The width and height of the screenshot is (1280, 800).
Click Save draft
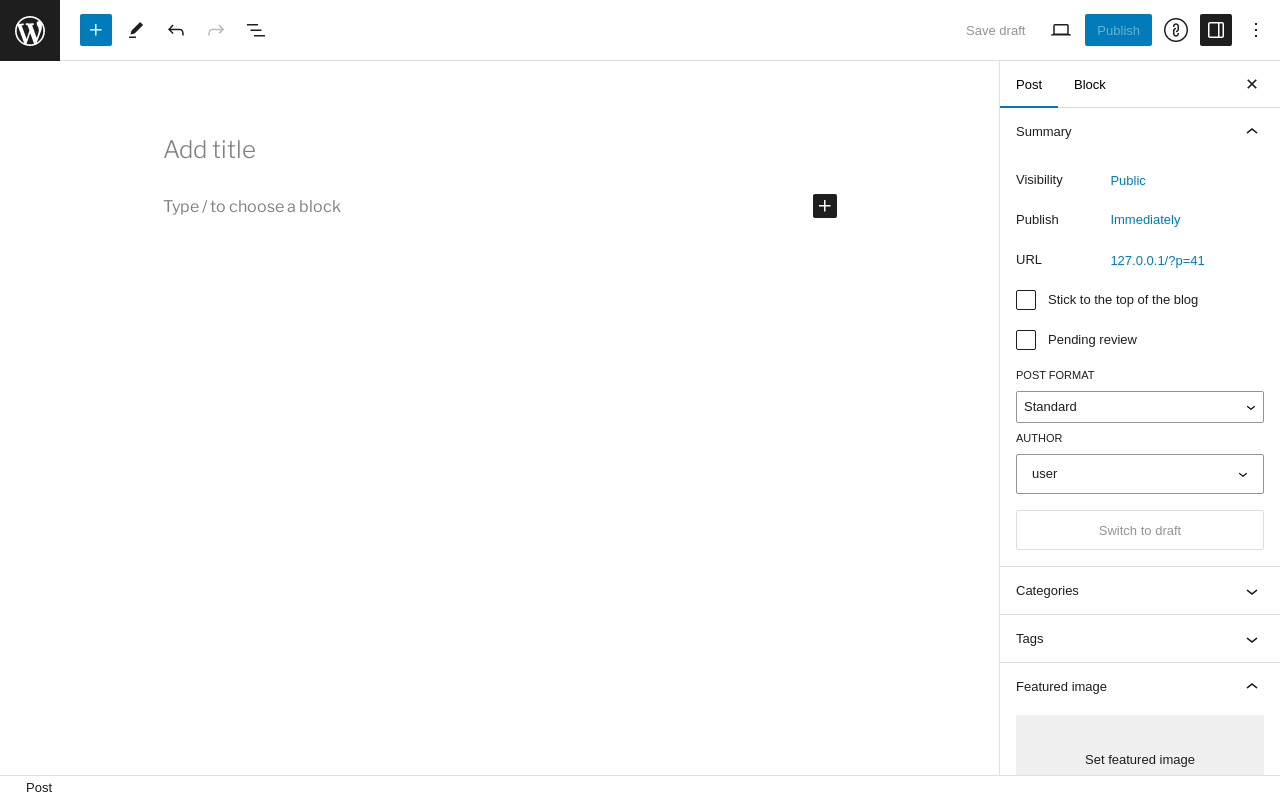tap(995, 30)
